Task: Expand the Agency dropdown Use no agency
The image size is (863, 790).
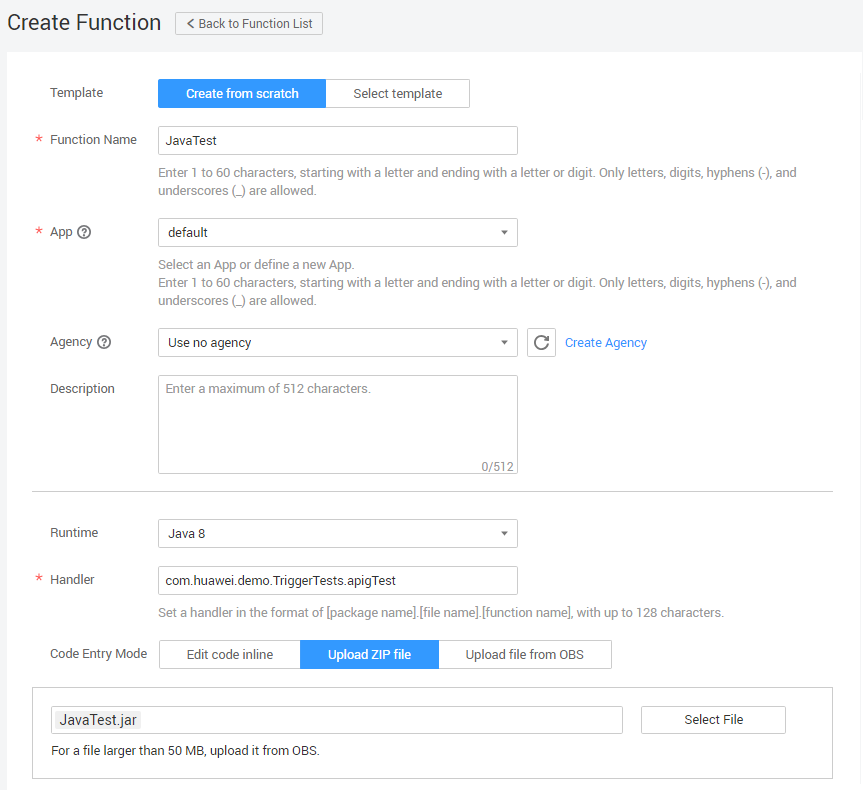Action: pyautogui.click(x=337, y=342)
